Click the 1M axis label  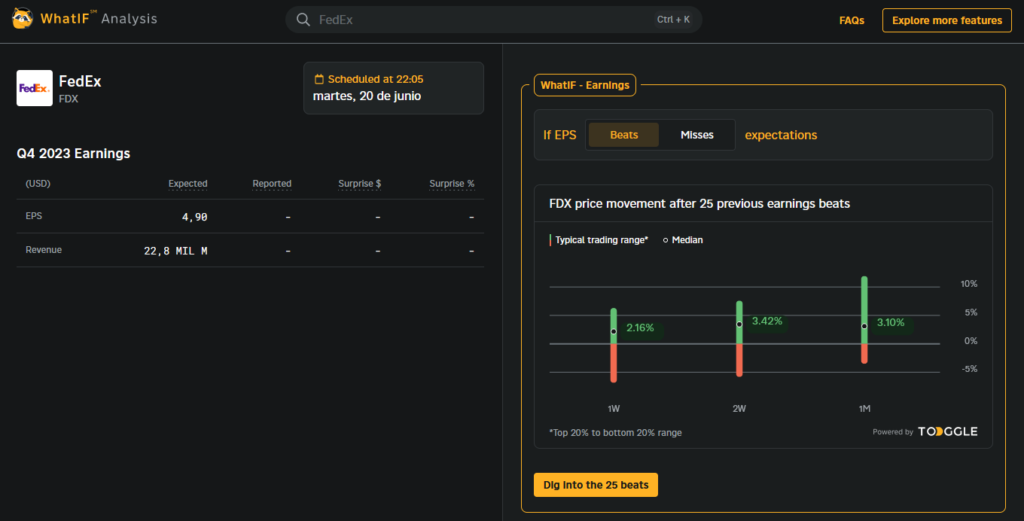(x=865, y=409)
